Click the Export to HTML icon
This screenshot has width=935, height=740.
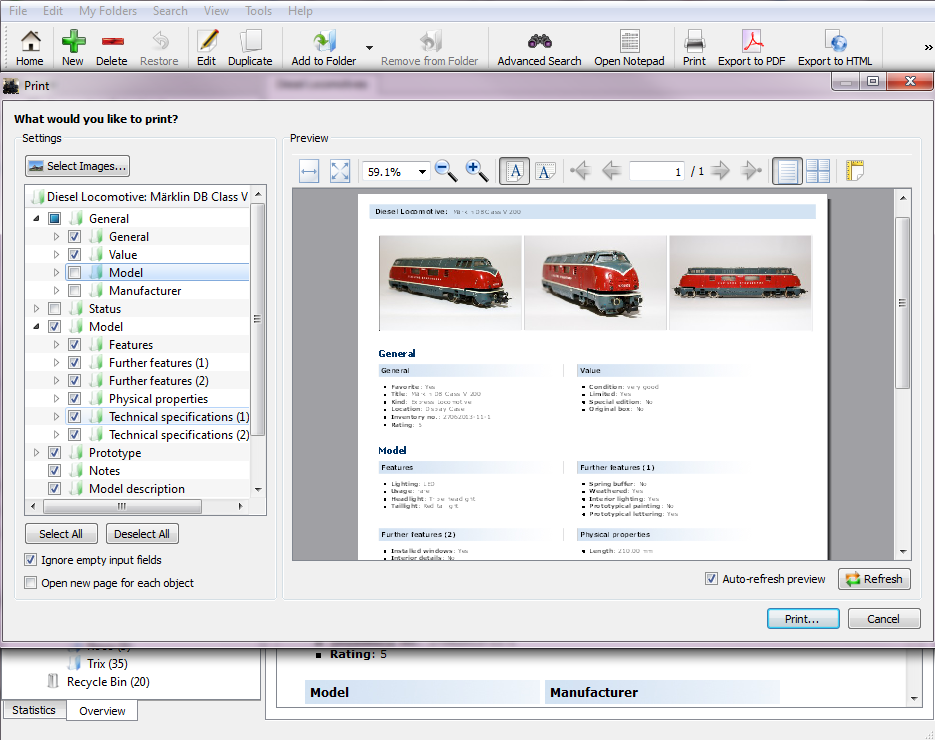tap(835, 41)
